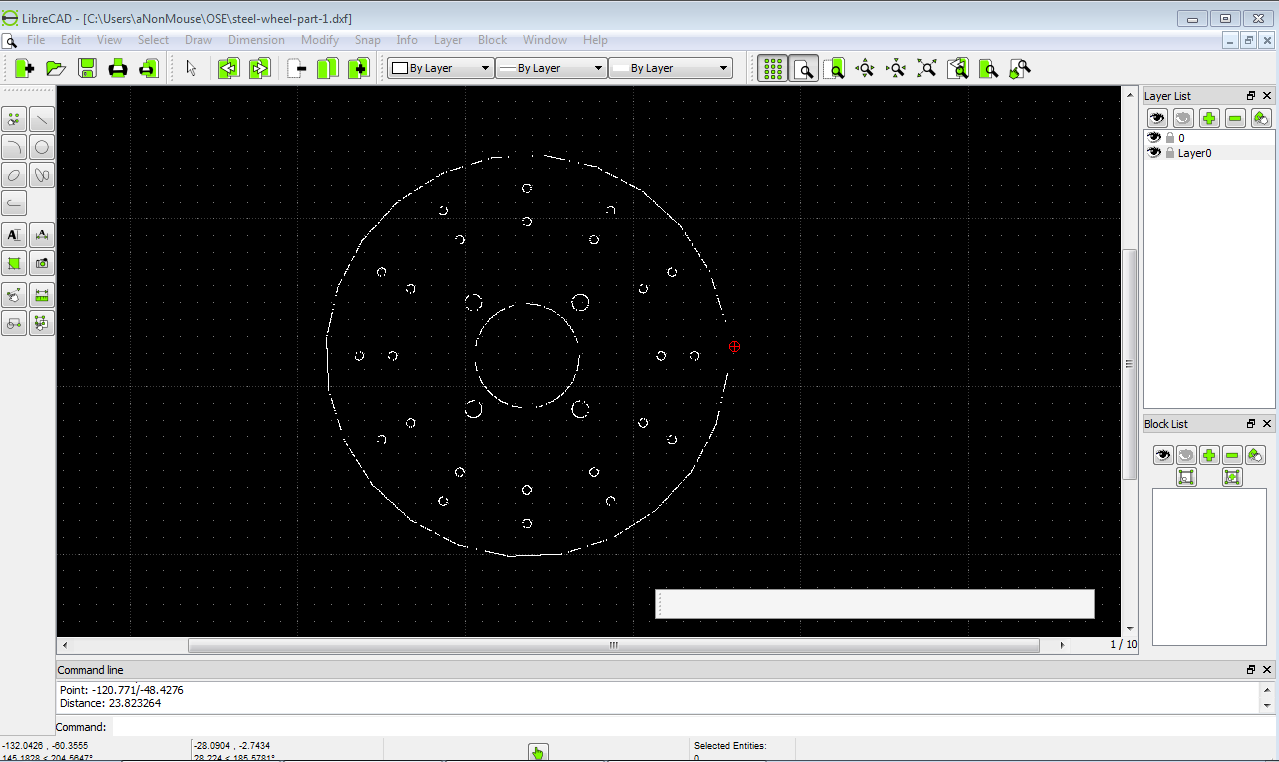Show all layers in Layer List

pyautogui.click(x=1157, y=118)
